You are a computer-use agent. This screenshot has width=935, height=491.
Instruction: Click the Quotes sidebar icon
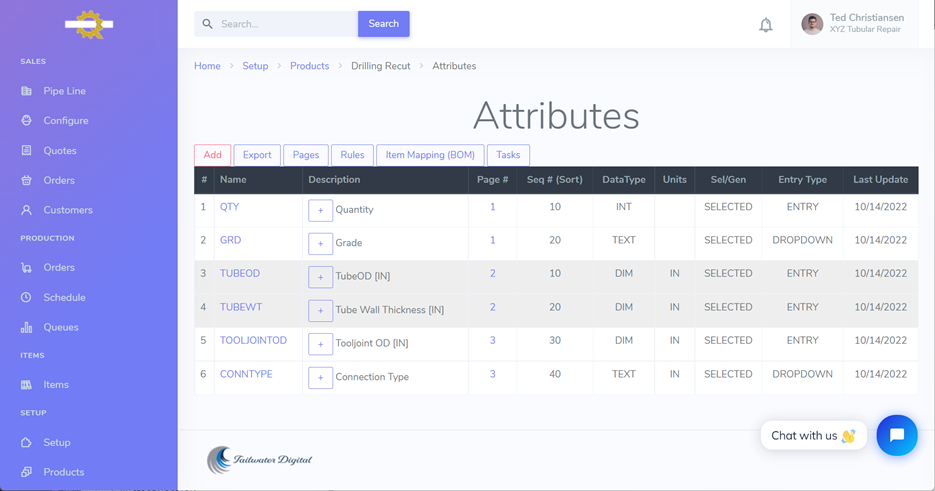[27, 151]
